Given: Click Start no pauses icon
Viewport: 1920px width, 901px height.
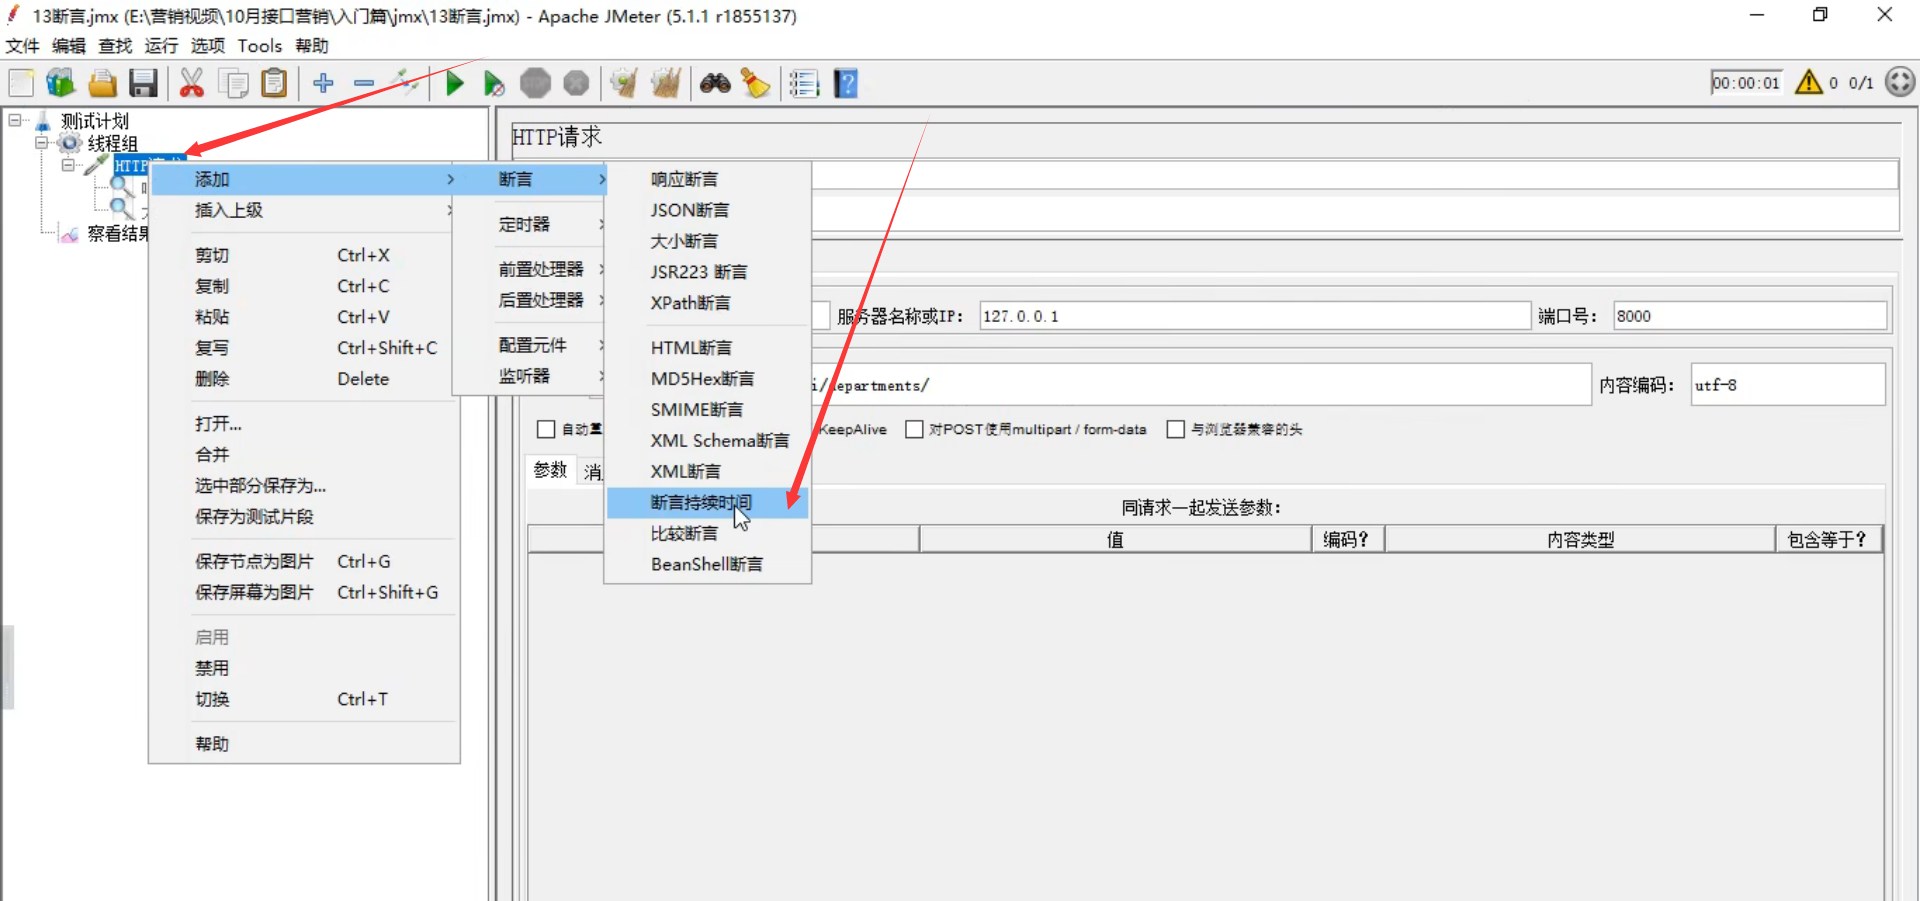Looking at the screenshot, I should (x=494, y=83).
